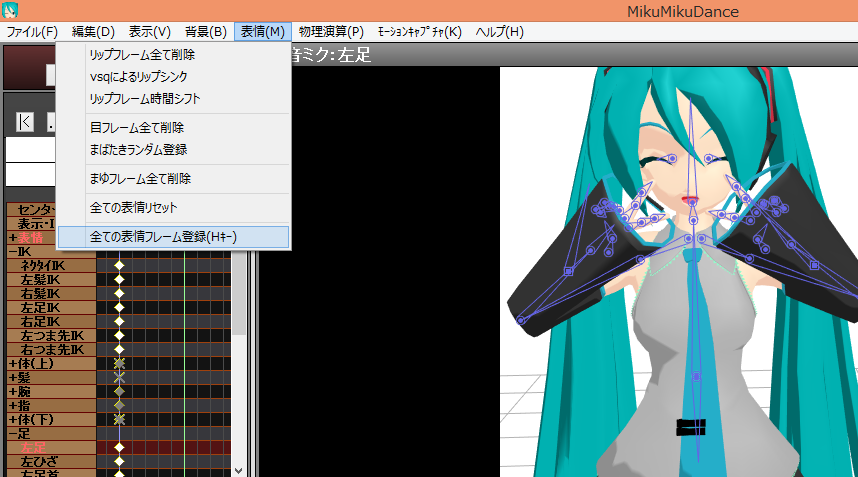The image size is (858, 477).
Task: Select 腕 group keyframe marker
Action: pyautogui.click(x=119, y=392)
